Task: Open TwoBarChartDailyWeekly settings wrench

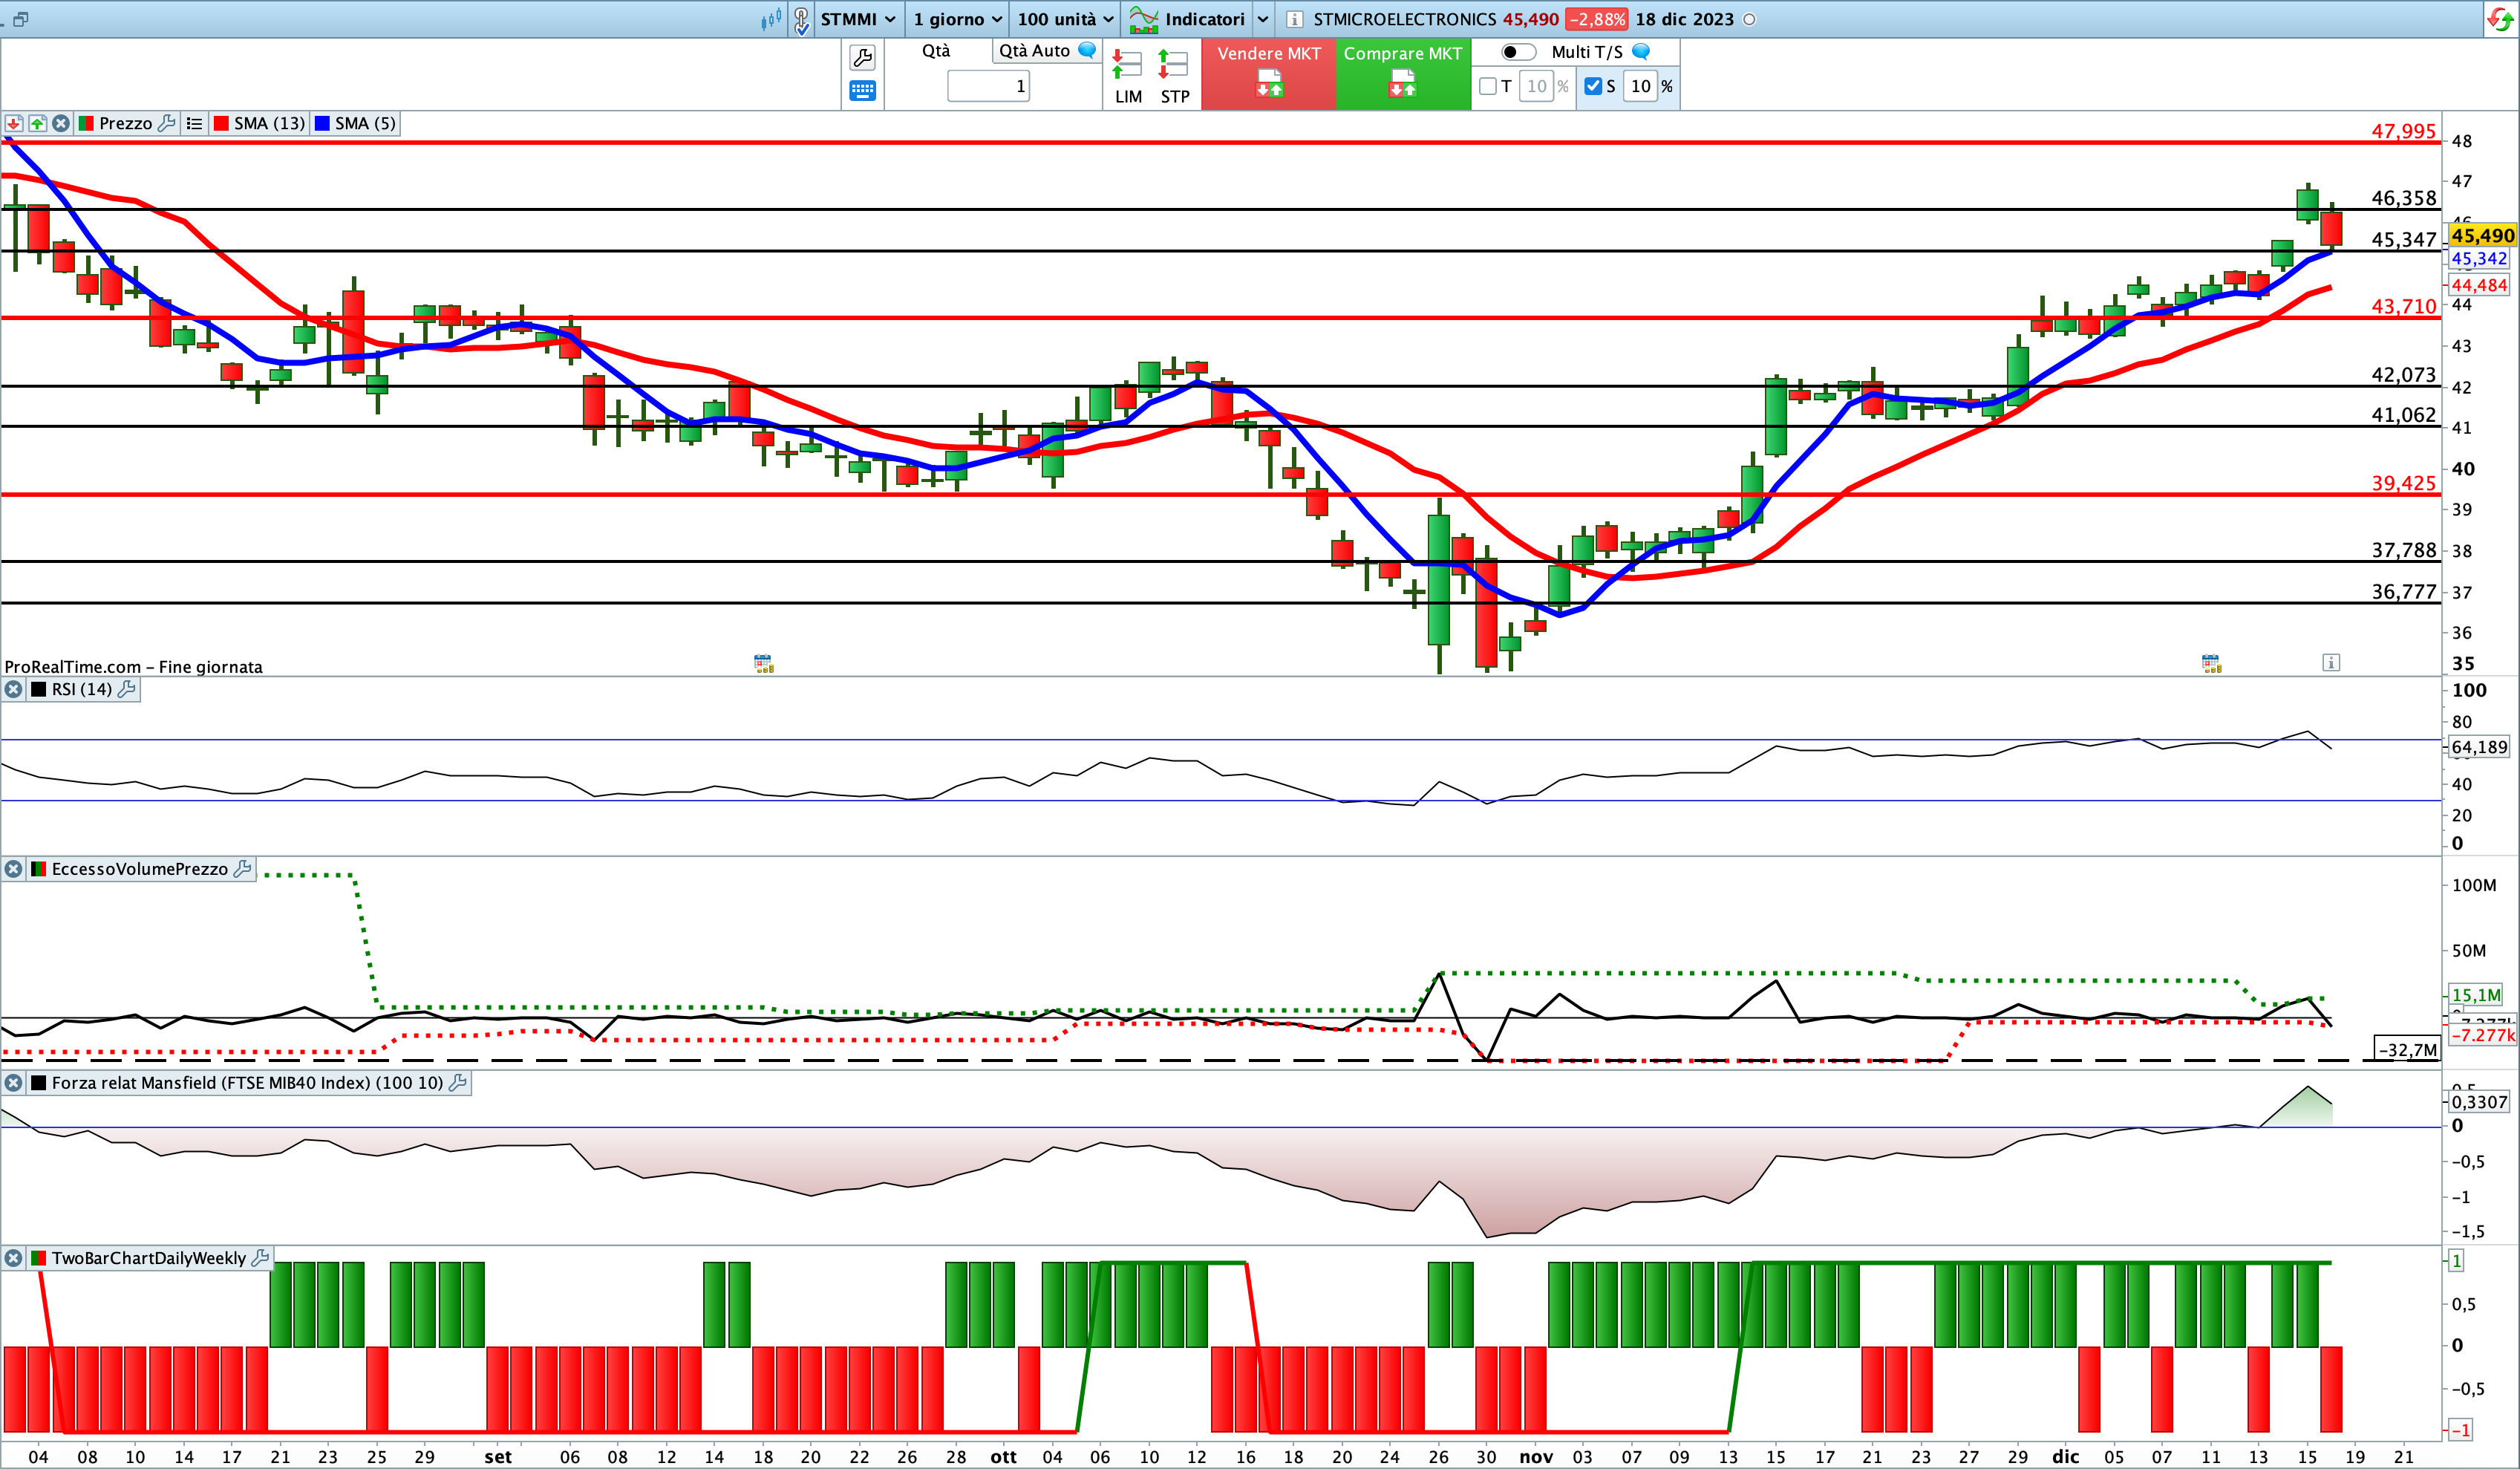Action: coord(260,1258)
